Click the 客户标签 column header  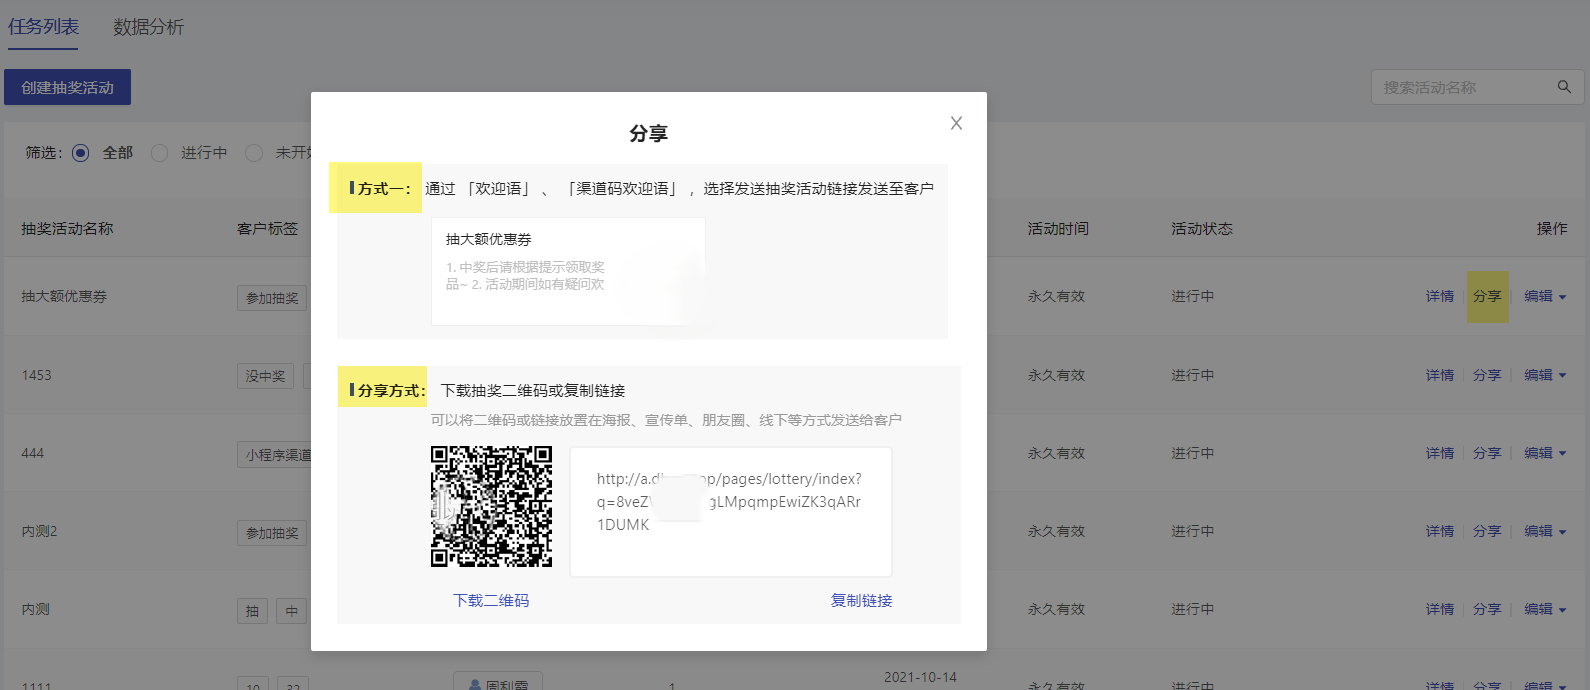(x=267, y=228)
